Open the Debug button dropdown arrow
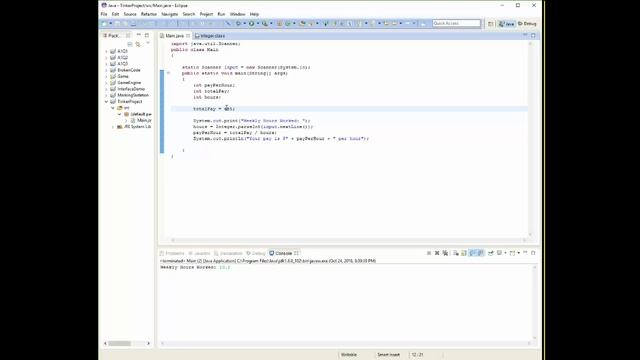The height and width of the screenshot is (360, 640). click(244, 23)
